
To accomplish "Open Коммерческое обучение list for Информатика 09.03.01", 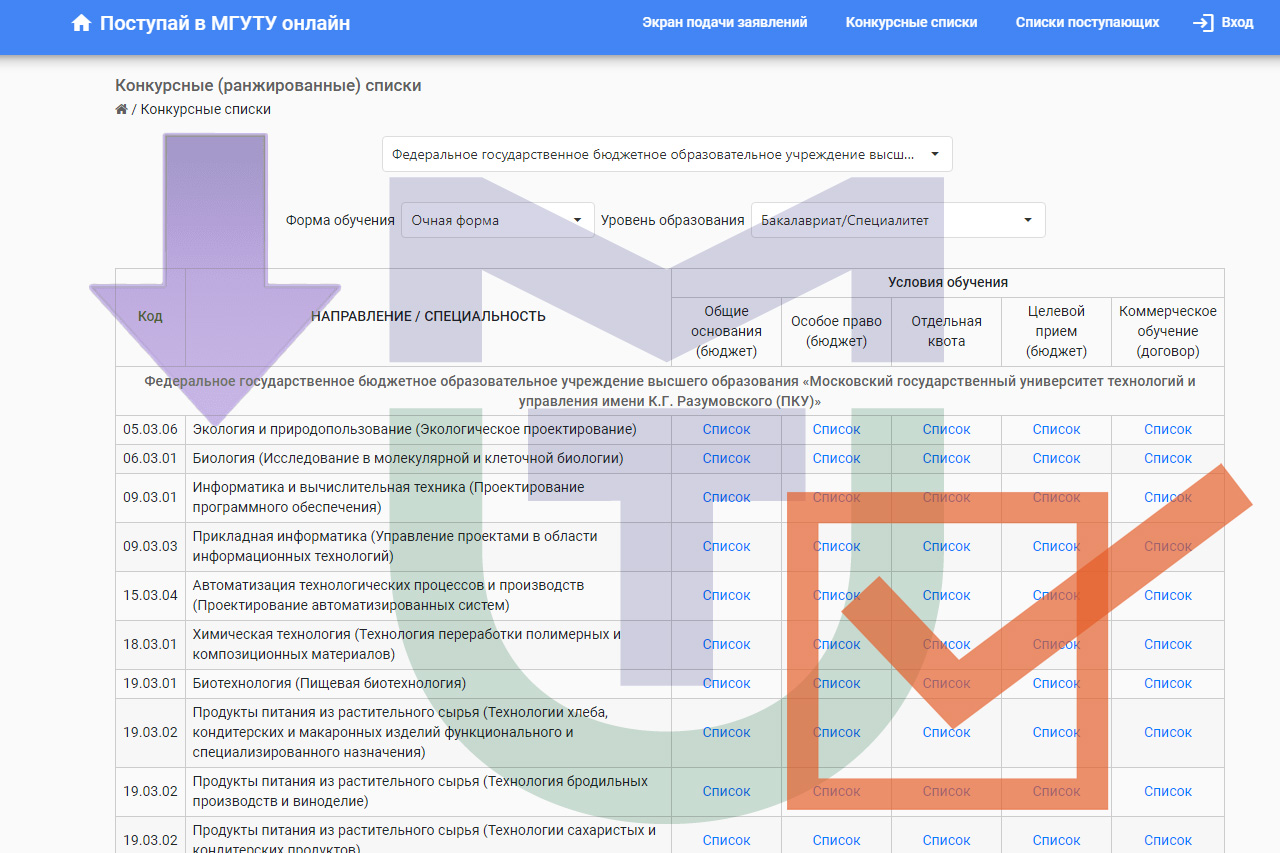I will click(x=1167, y=497).
